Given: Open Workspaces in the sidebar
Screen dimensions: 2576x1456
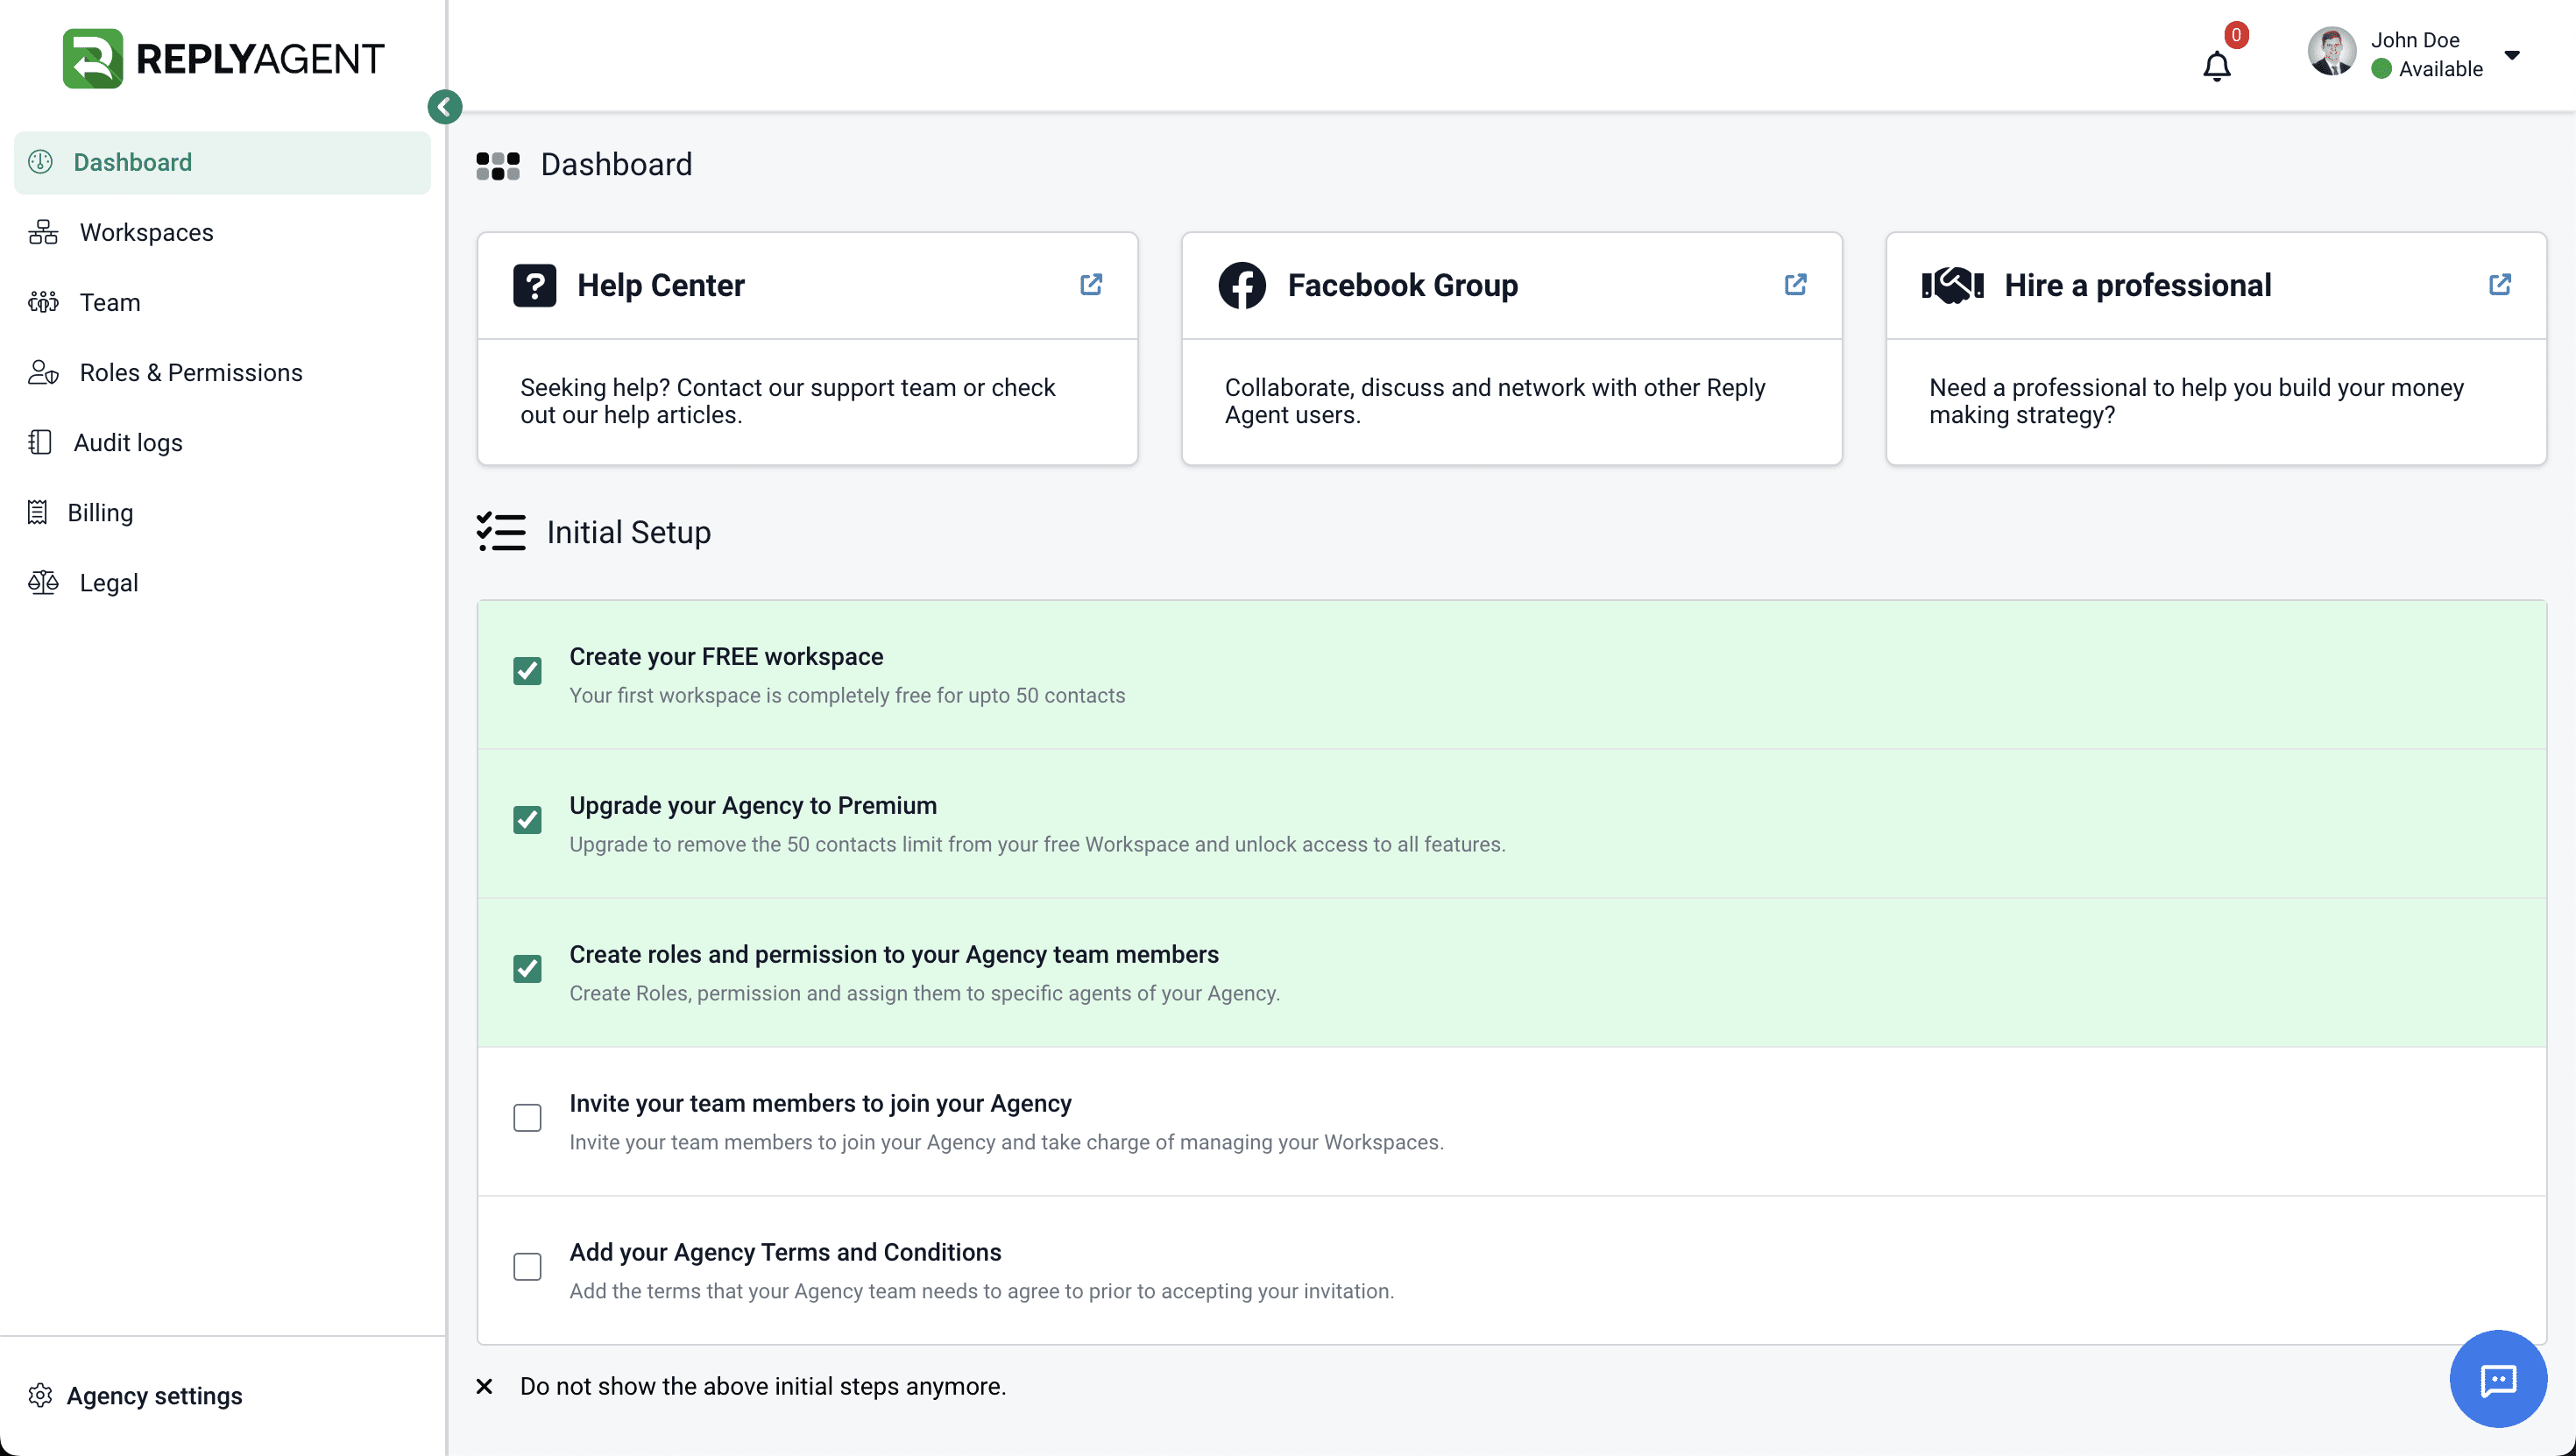Looking at the screenshot, I should pos(146,232).
